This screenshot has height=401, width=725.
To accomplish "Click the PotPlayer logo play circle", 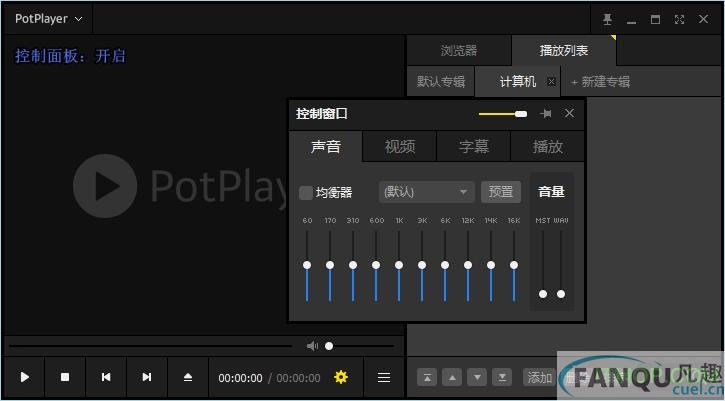I will (105, 186).
